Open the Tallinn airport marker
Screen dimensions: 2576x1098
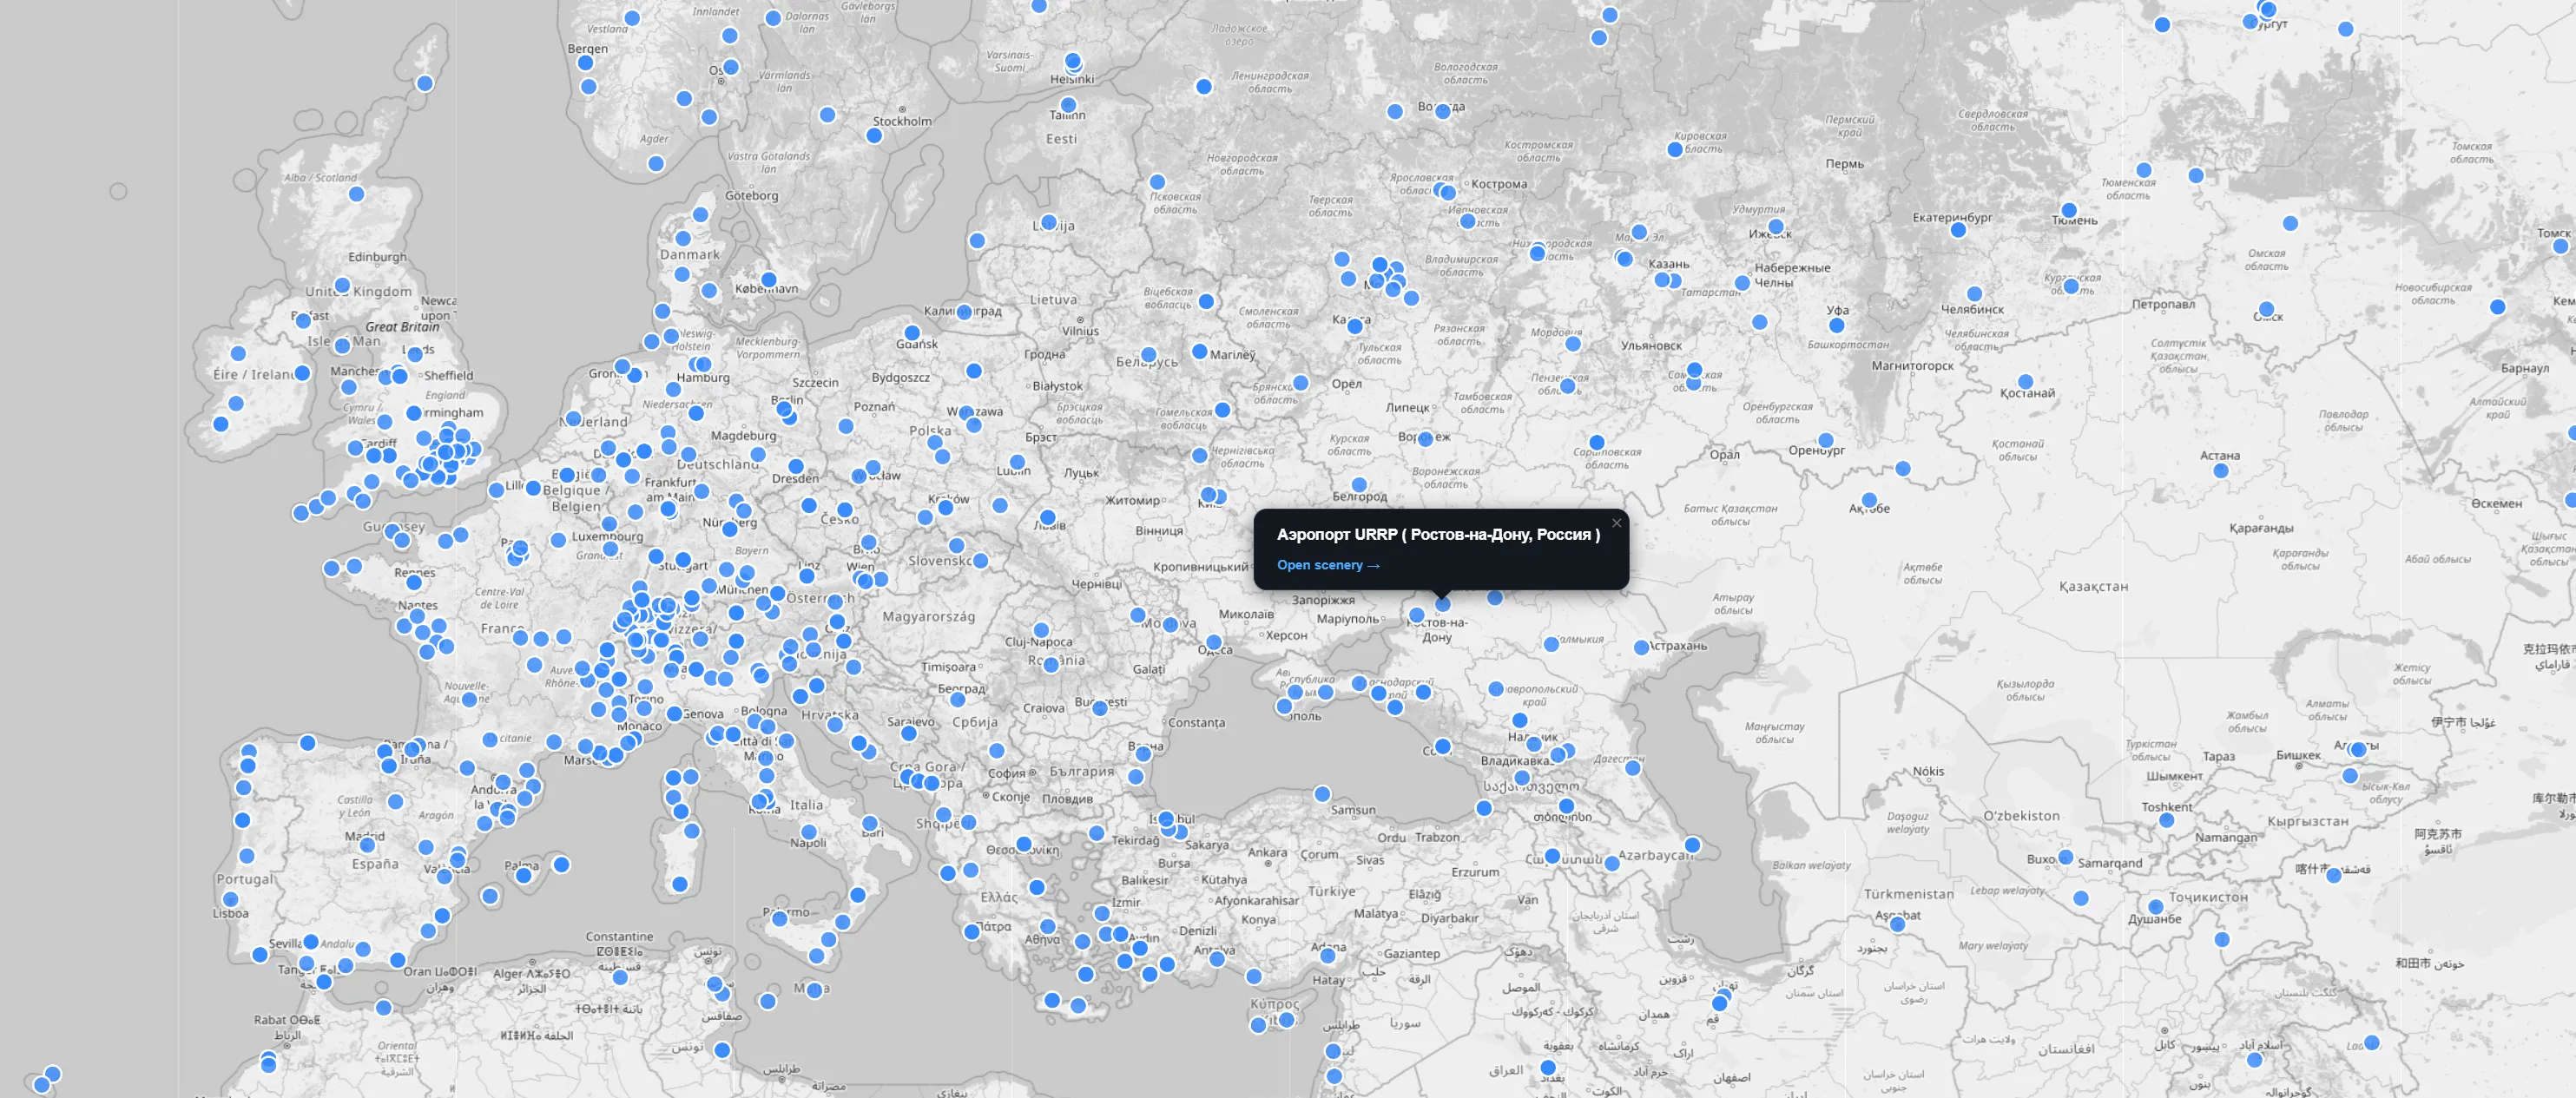tap(1068, 105)
